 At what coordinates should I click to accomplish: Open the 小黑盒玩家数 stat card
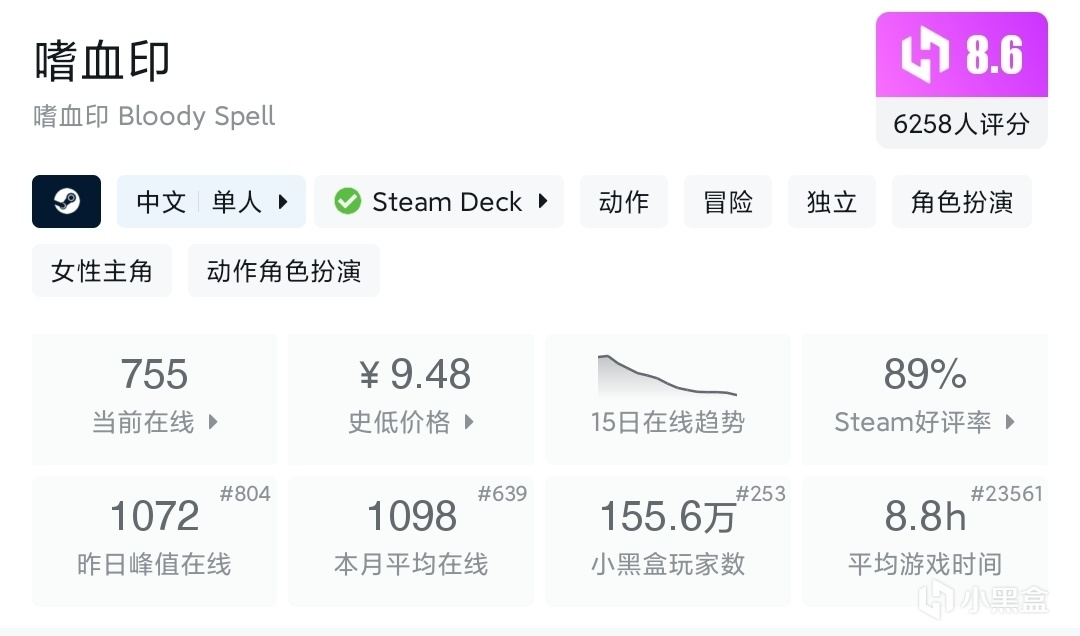pos(667,541)
